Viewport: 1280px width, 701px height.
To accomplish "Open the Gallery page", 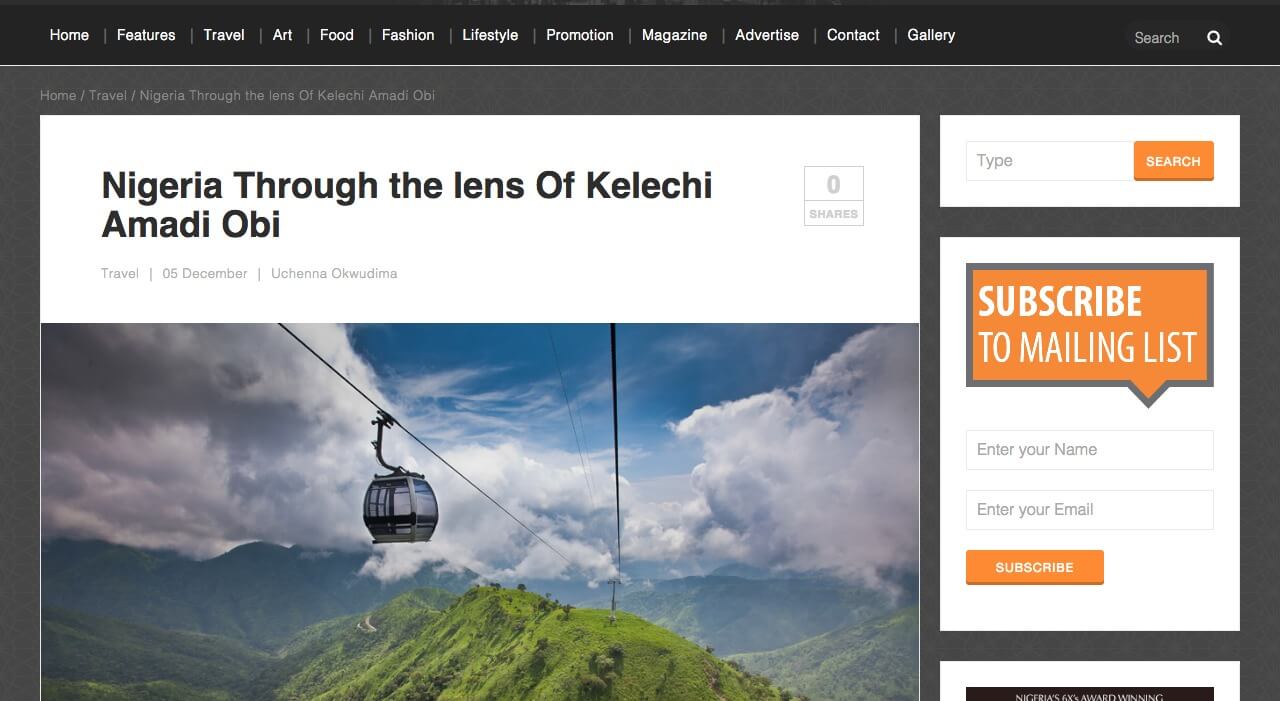I will pyautogui.click(x=931, y=35).
